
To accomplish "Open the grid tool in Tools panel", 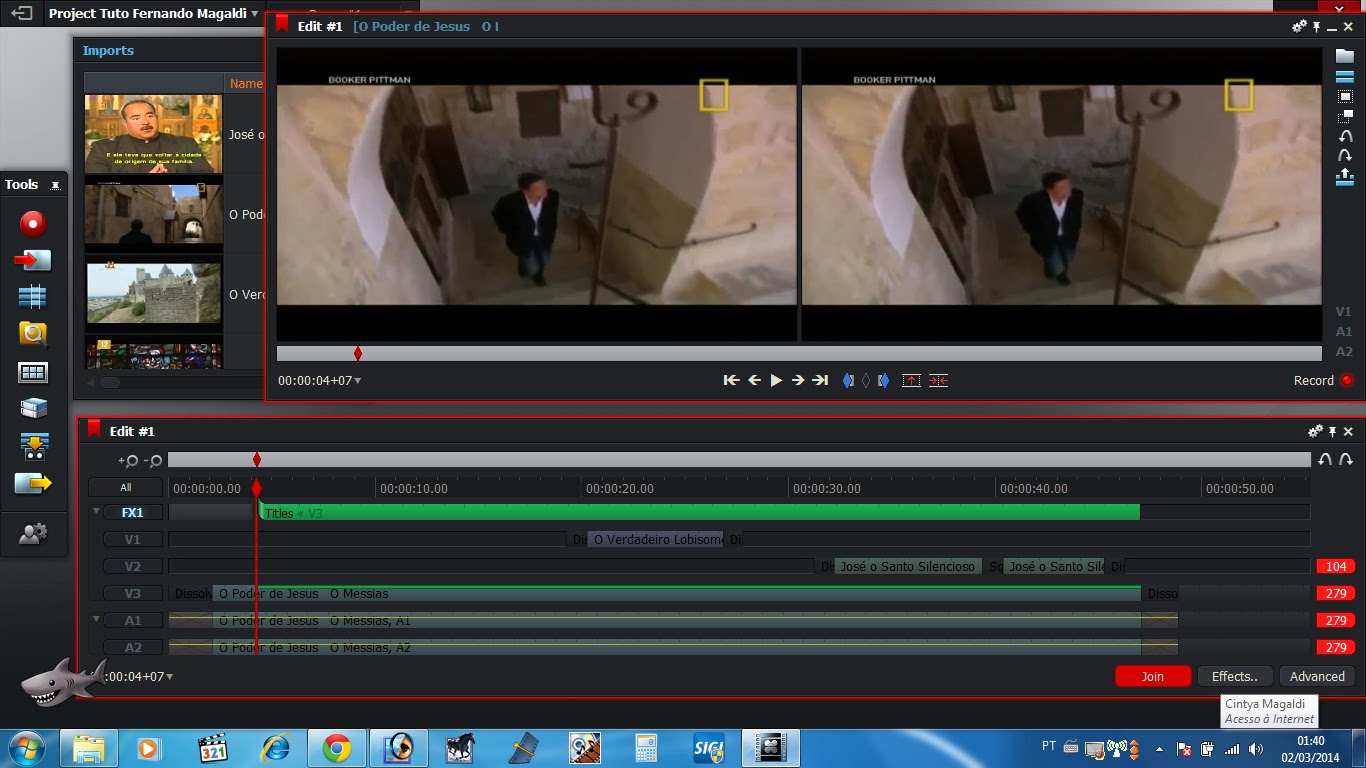I will pyautogui.click(x=33, y=372).
